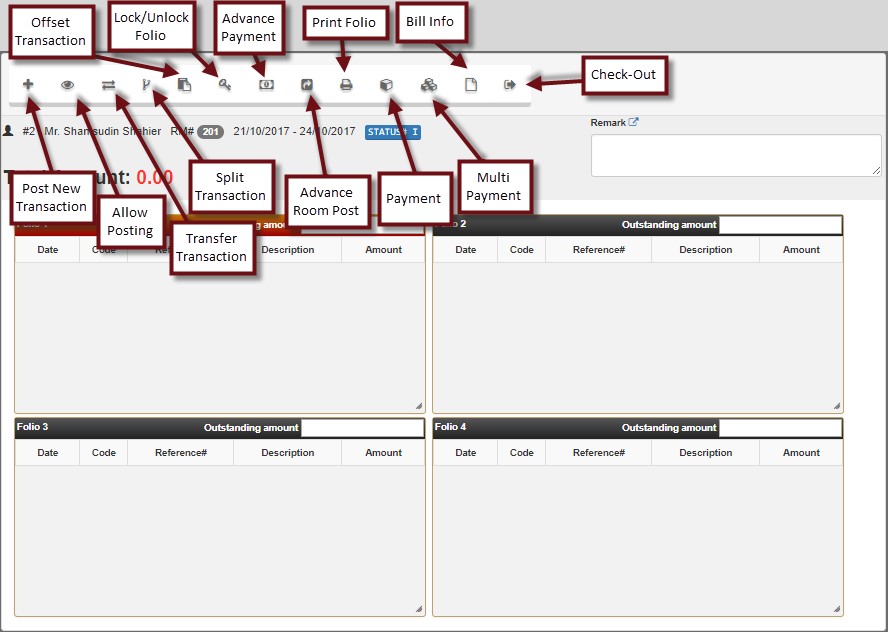The width and height of the screenshot is (888, 632).
Task: Click Folio 3 outstanding amount field
Action: (x=362, y=428)
